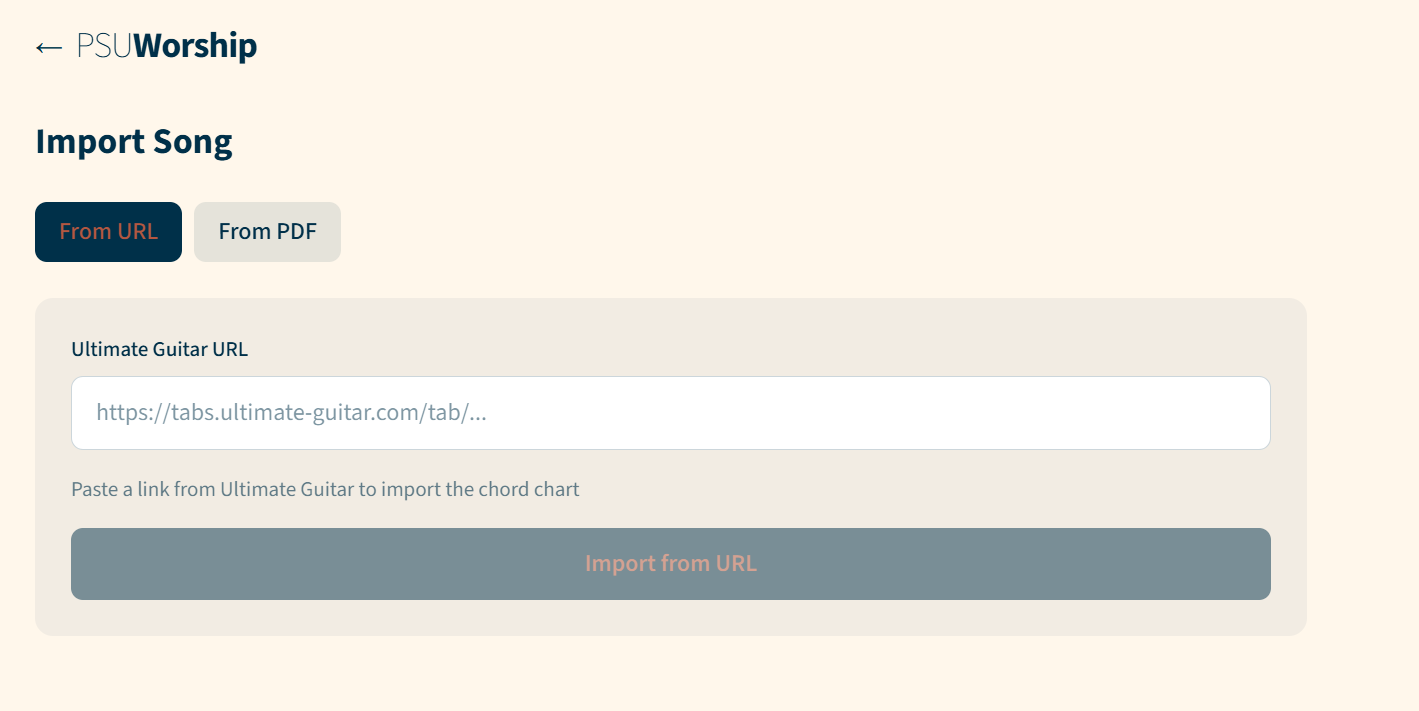This screenshot has width=1419, height=711.
Task: Focus the Ultimate Guitar URL field
Action: [670, 413]
